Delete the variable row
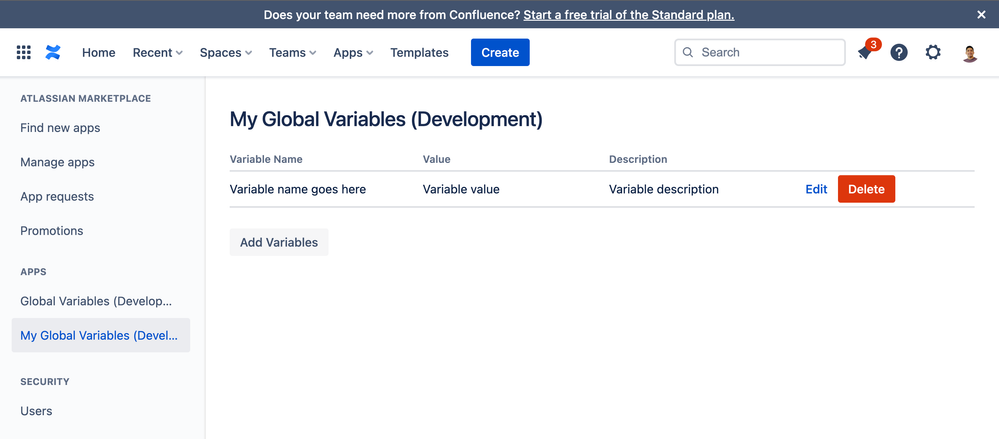999x439 pixels. click(x=866, y=189)
